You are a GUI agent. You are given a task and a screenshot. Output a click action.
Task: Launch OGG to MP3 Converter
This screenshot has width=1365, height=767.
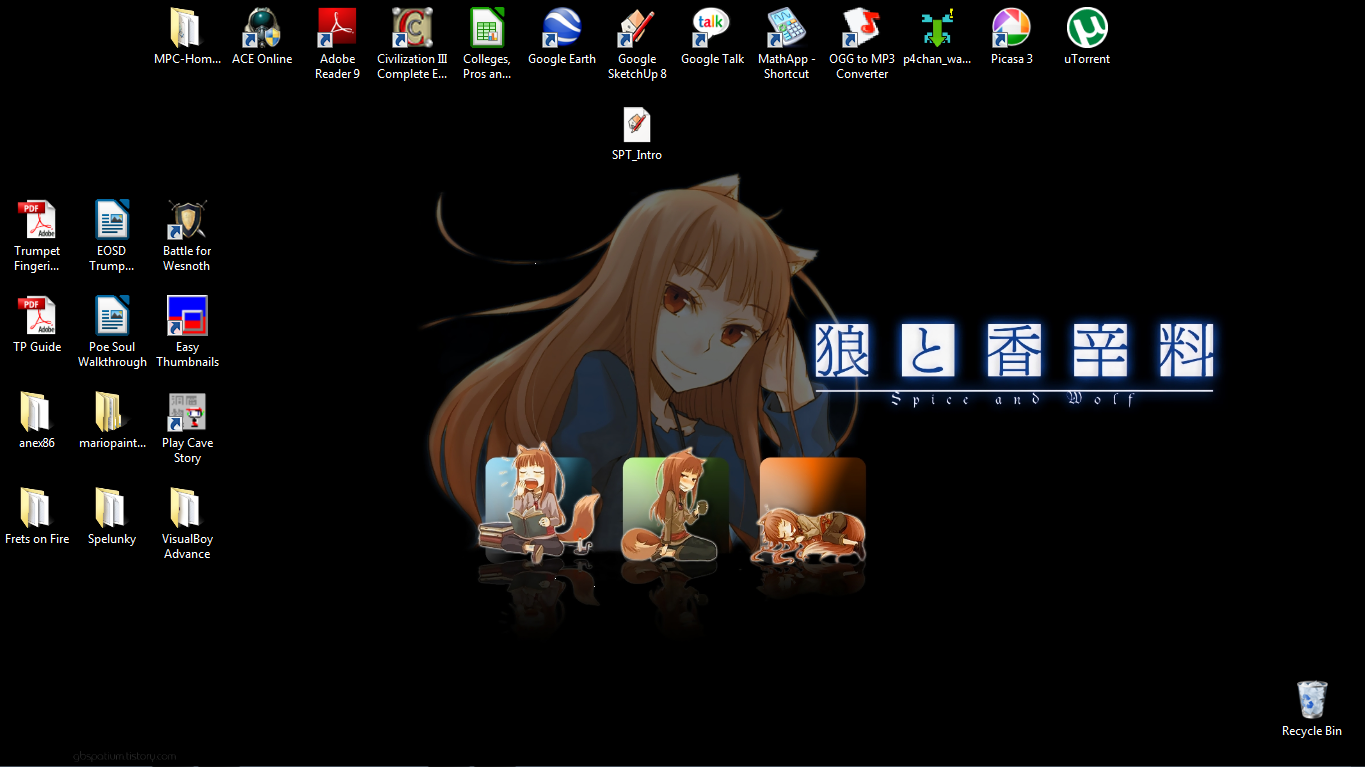click(x=862, y=28)
